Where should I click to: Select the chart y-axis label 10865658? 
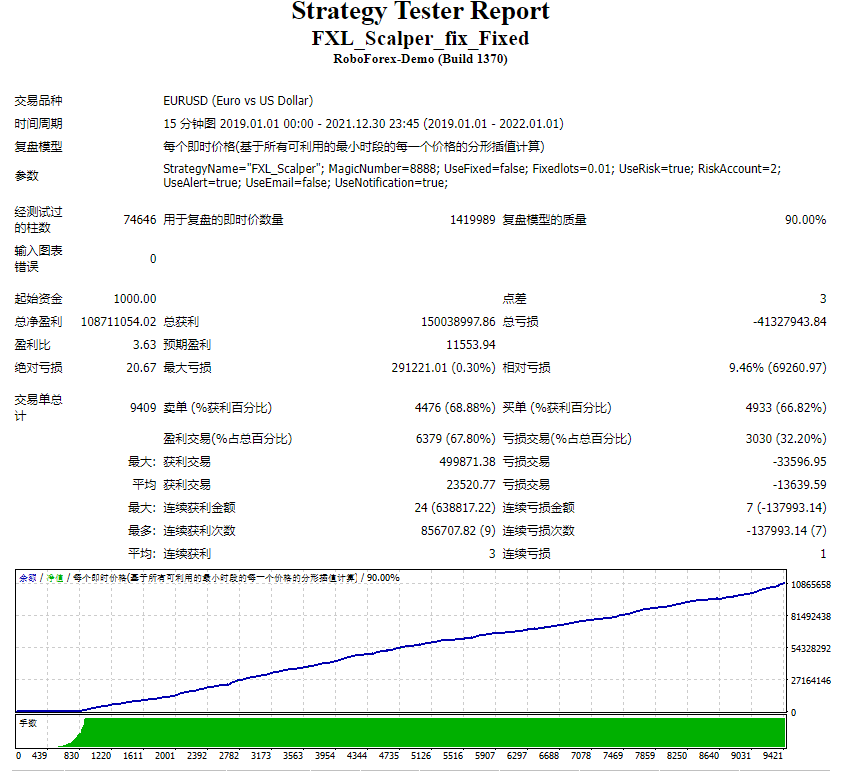click(811, 585)
